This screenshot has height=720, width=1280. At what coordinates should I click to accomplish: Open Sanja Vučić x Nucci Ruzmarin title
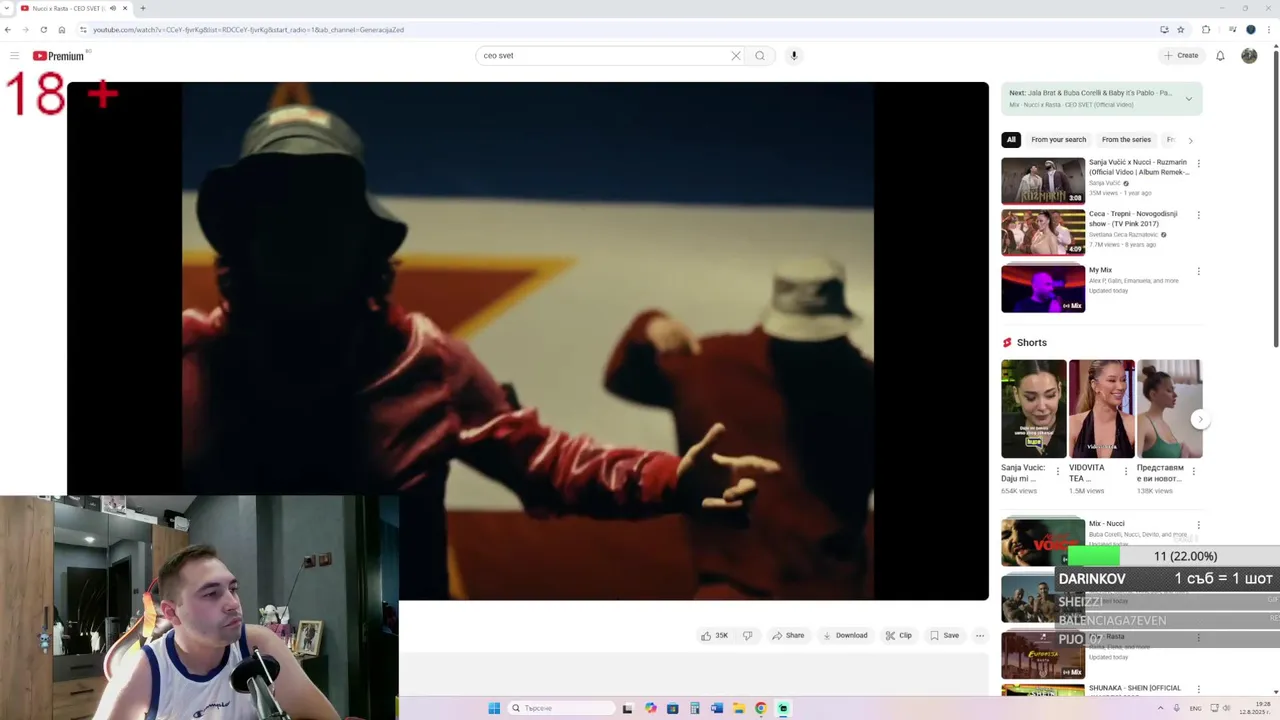[1139, 167]
